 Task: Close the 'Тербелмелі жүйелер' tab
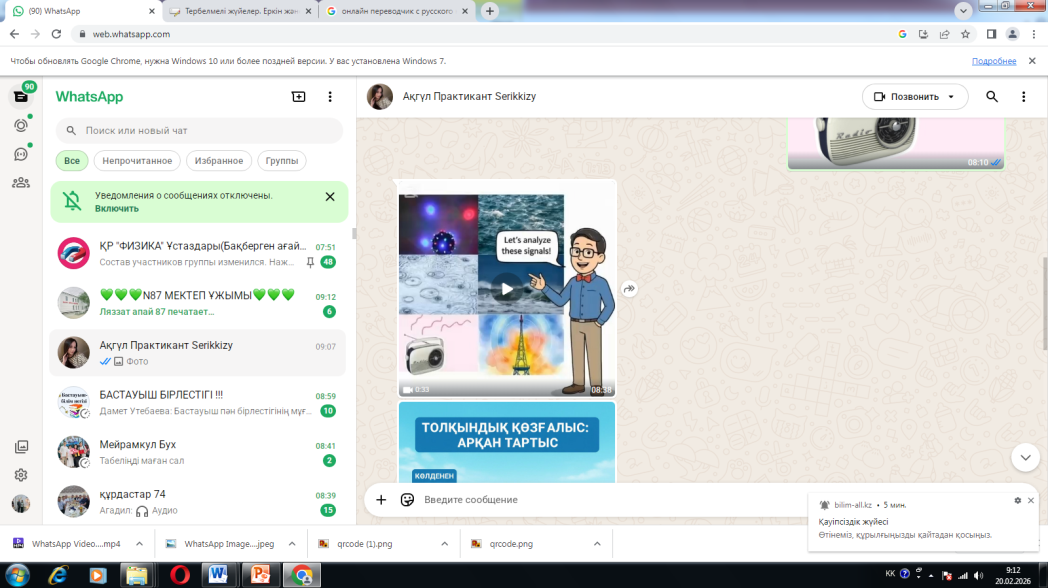point(308,11)
